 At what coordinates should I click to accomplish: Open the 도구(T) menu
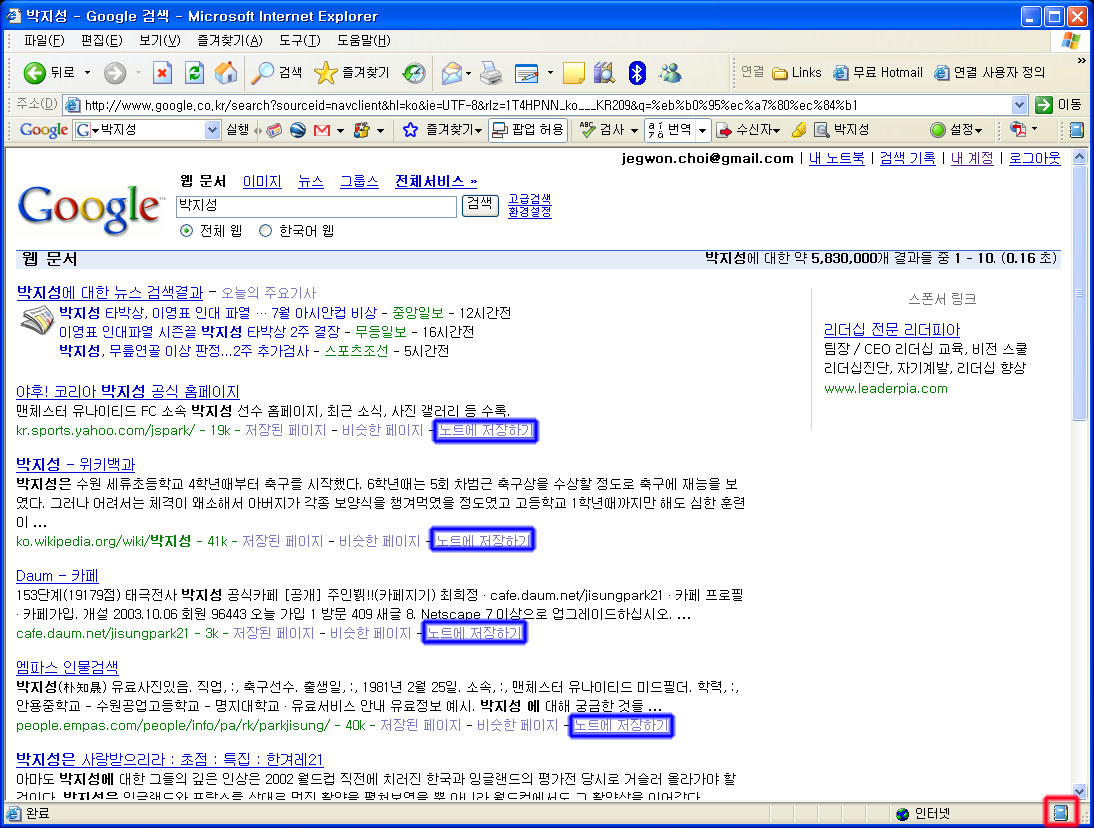click(x=299, y=40)
